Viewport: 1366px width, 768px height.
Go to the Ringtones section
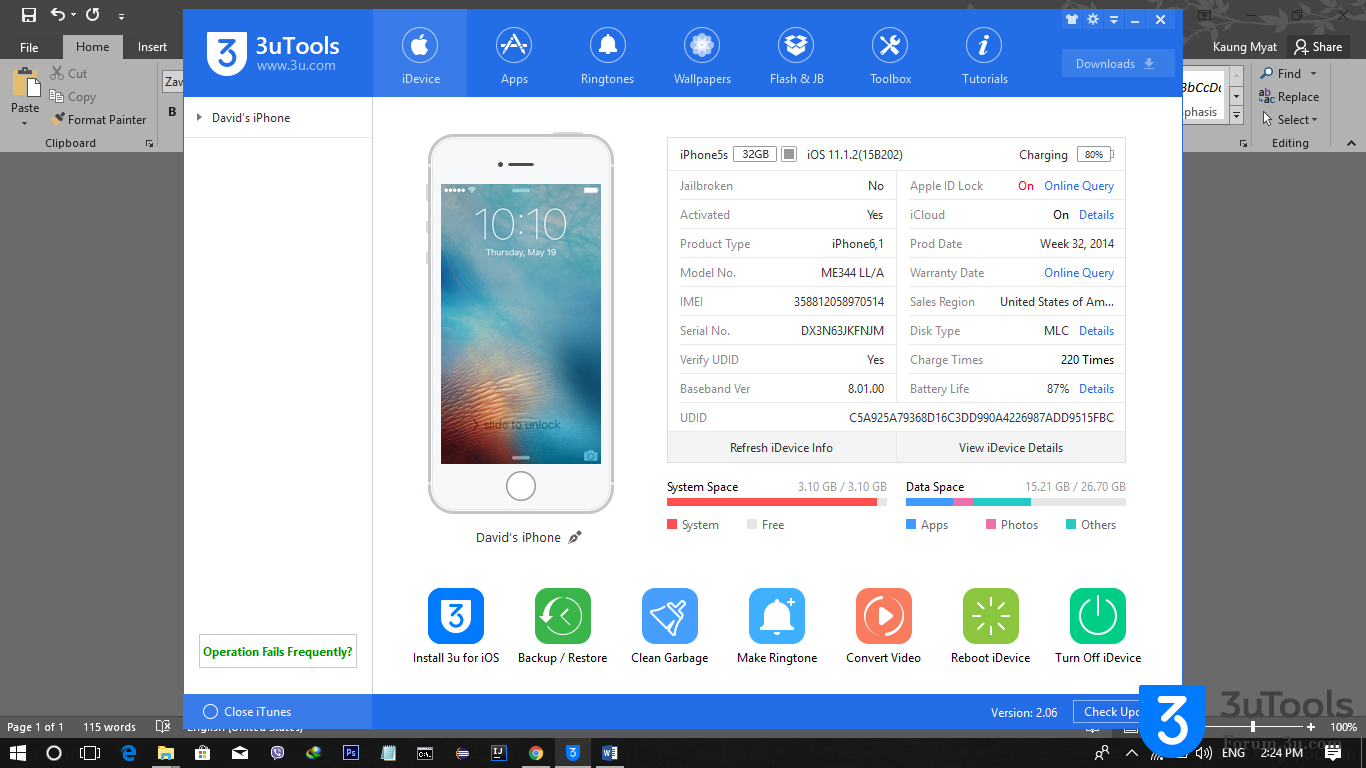point(607,56)
